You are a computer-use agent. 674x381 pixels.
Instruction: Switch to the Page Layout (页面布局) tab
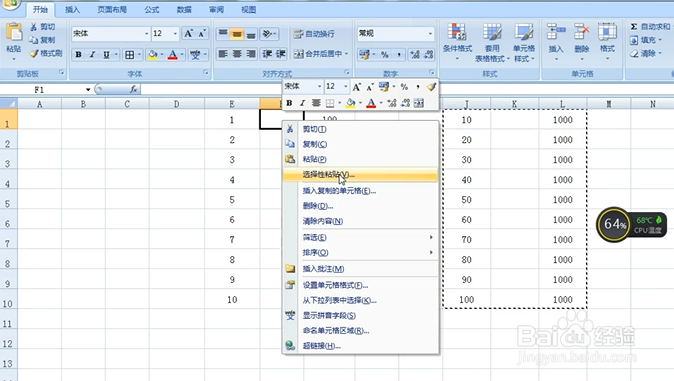coord(112,9)
